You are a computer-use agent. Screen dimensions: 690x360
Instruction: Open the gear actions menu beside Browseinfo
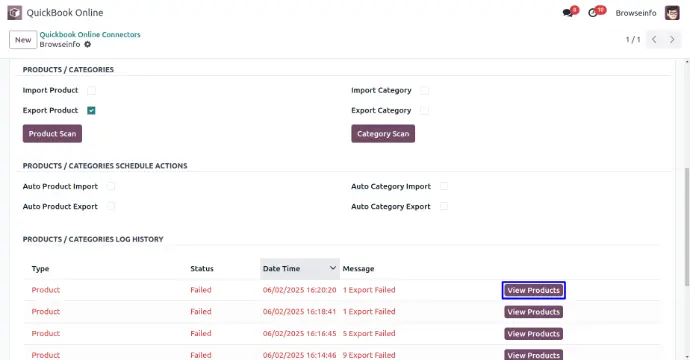click(x=88, y=44)
